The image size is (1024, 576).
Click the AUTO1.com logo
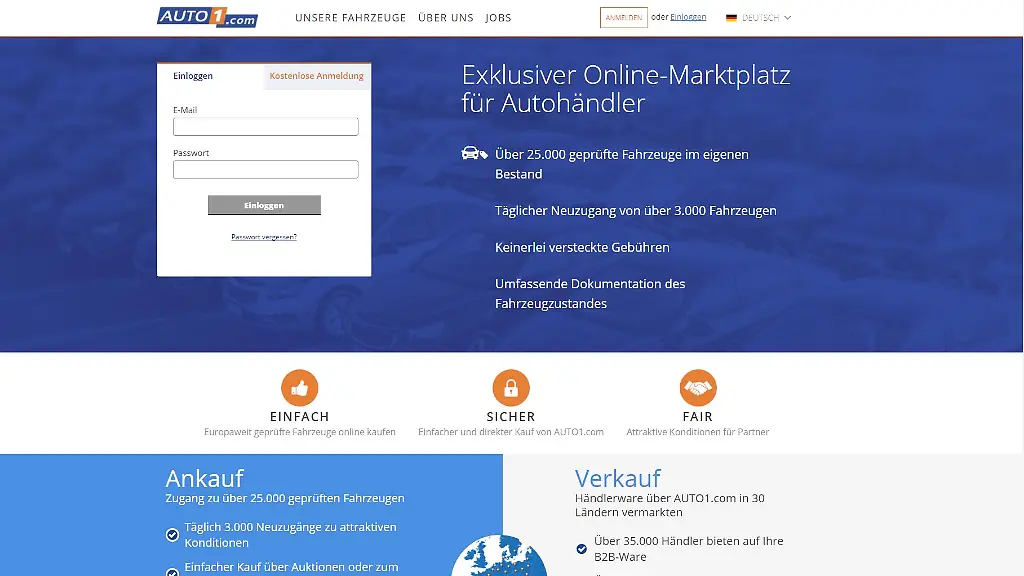(x=208, y=17)
